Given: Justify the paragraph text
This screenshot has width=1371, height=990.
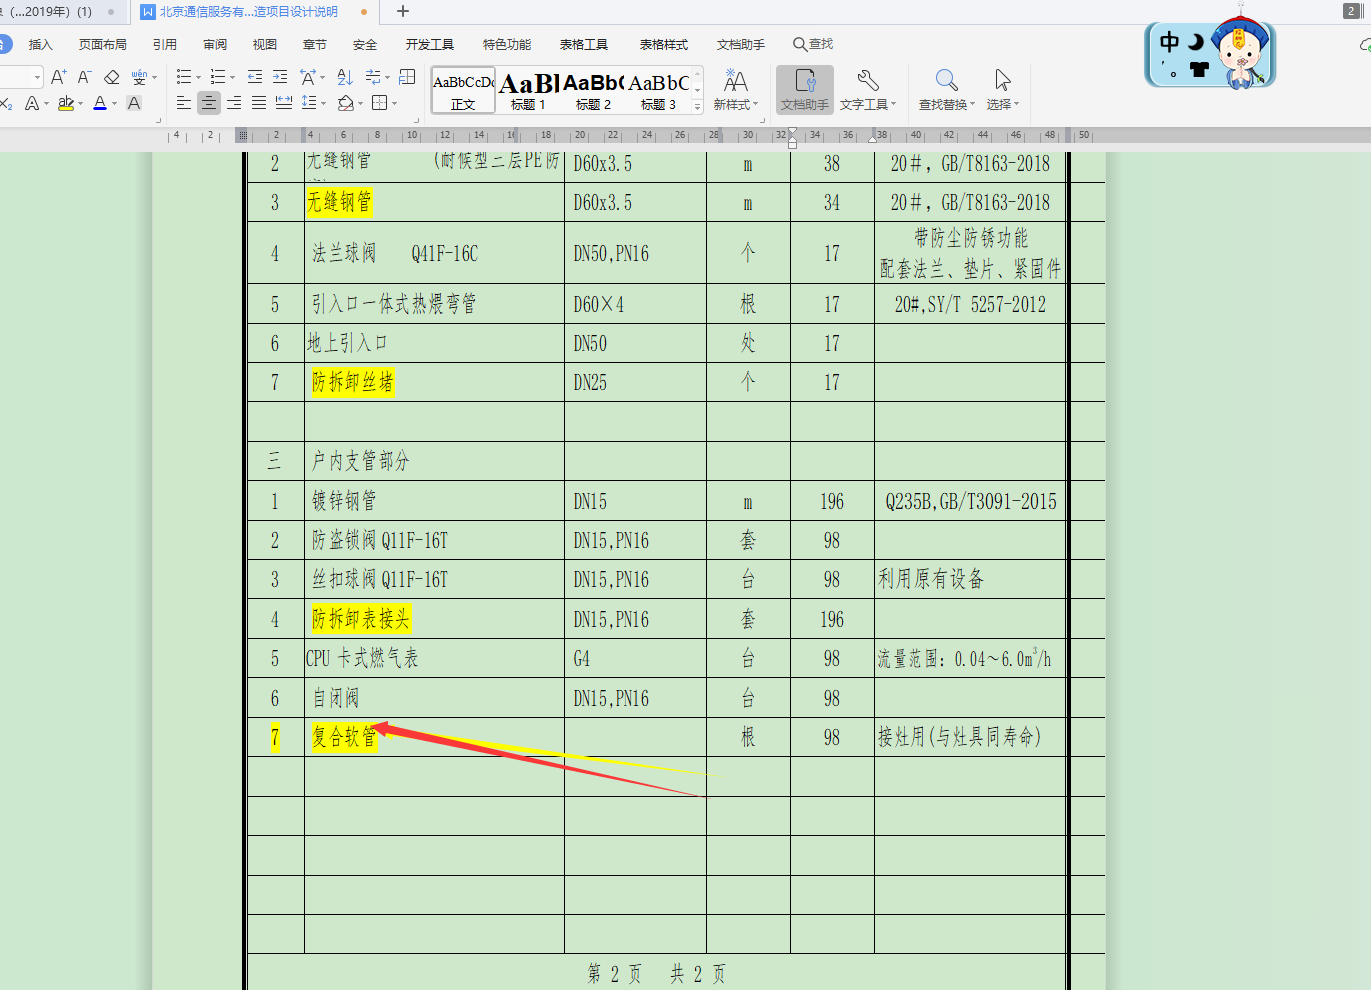Looking at the screenshot, I should (259, 103).
